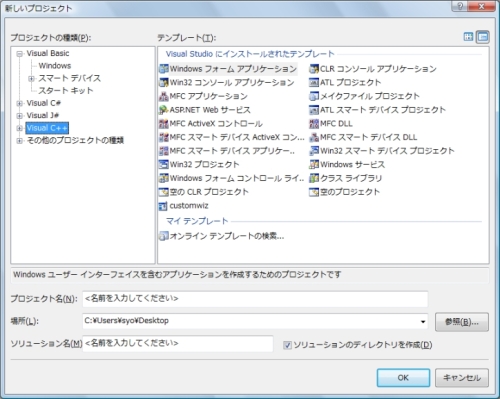Select the Win32 コンソール アプリケーション template icon
This screenshot has width=500, height=399.
tap(164, 82)
